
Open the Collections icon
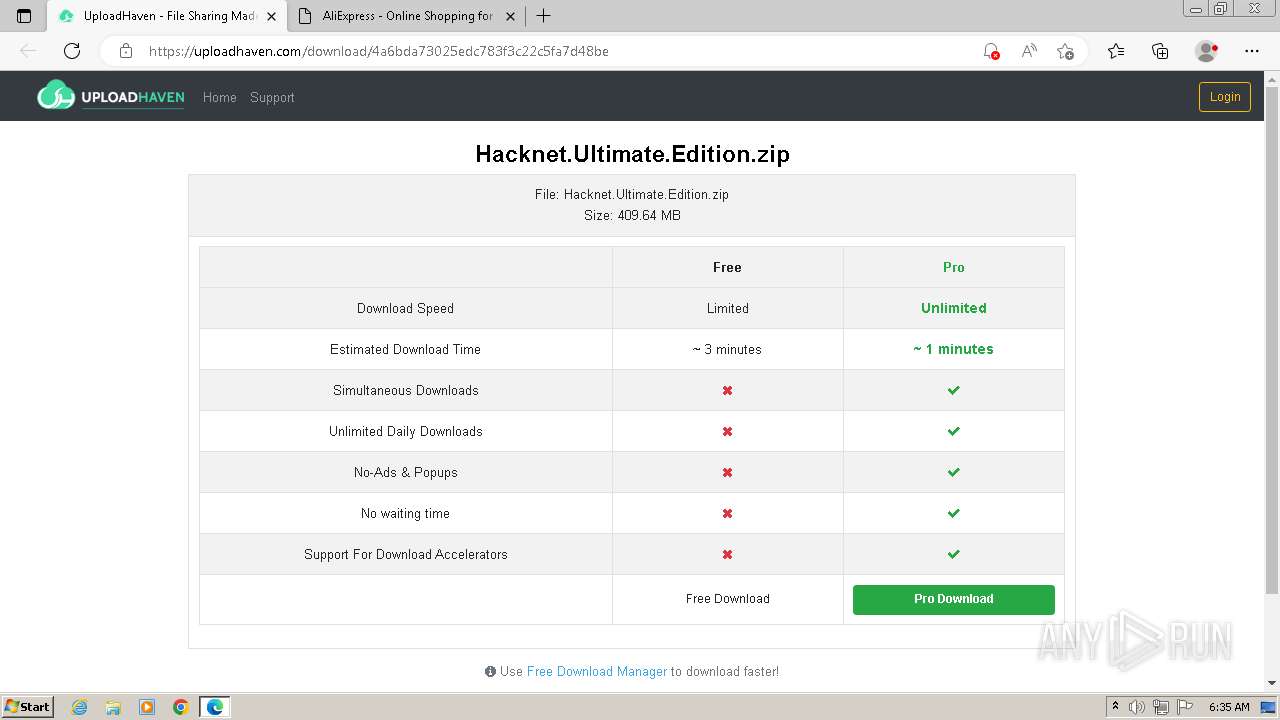pos(1160,51)
